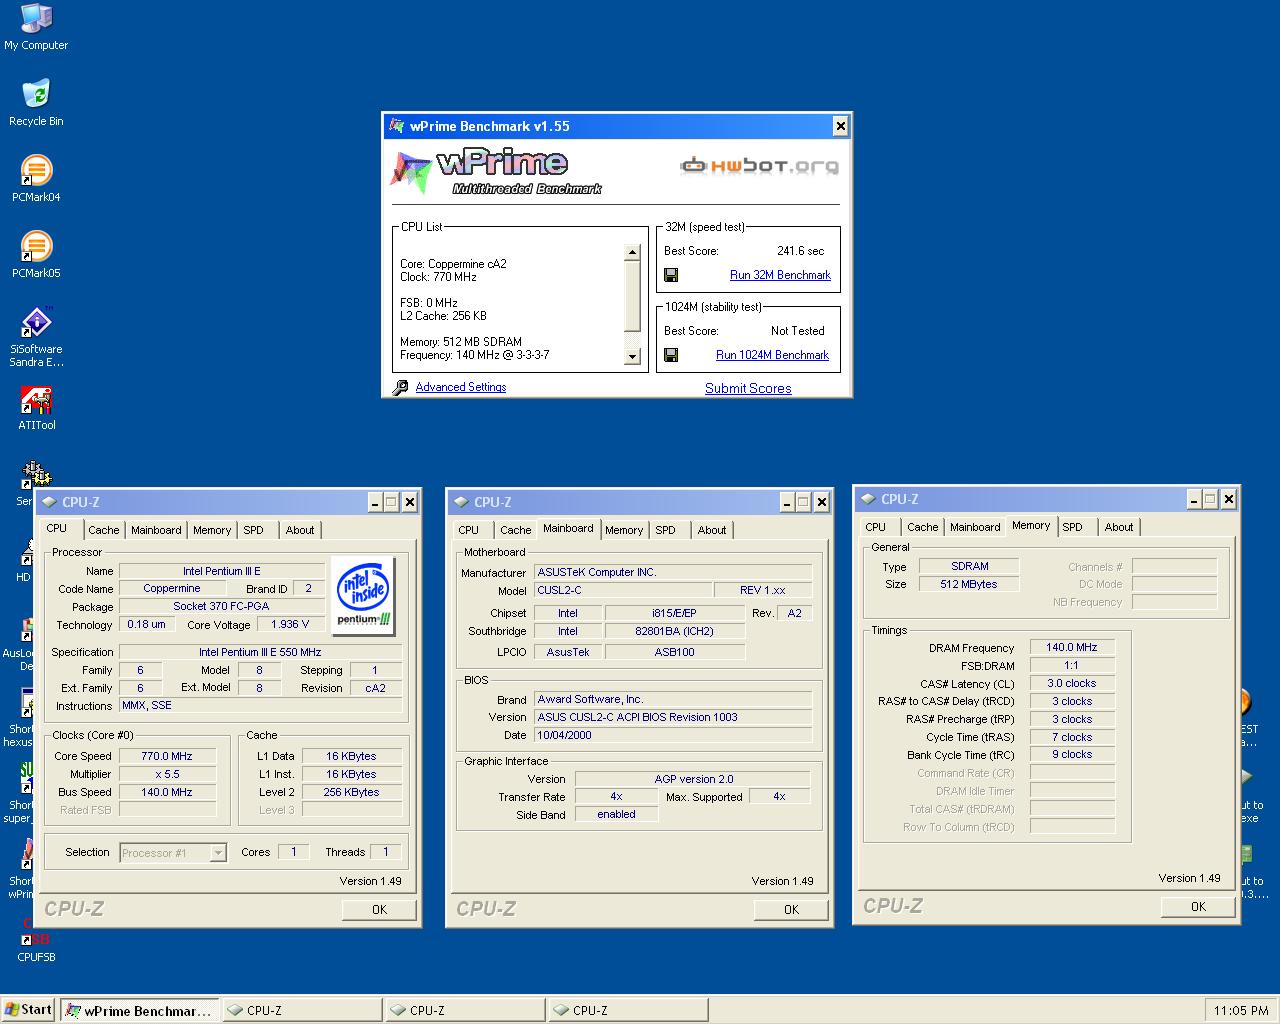Switch to SPD tab in the CPU tab CPU-Z window
This screenshot has height=1024, width=1280.
tap(254, 530)
